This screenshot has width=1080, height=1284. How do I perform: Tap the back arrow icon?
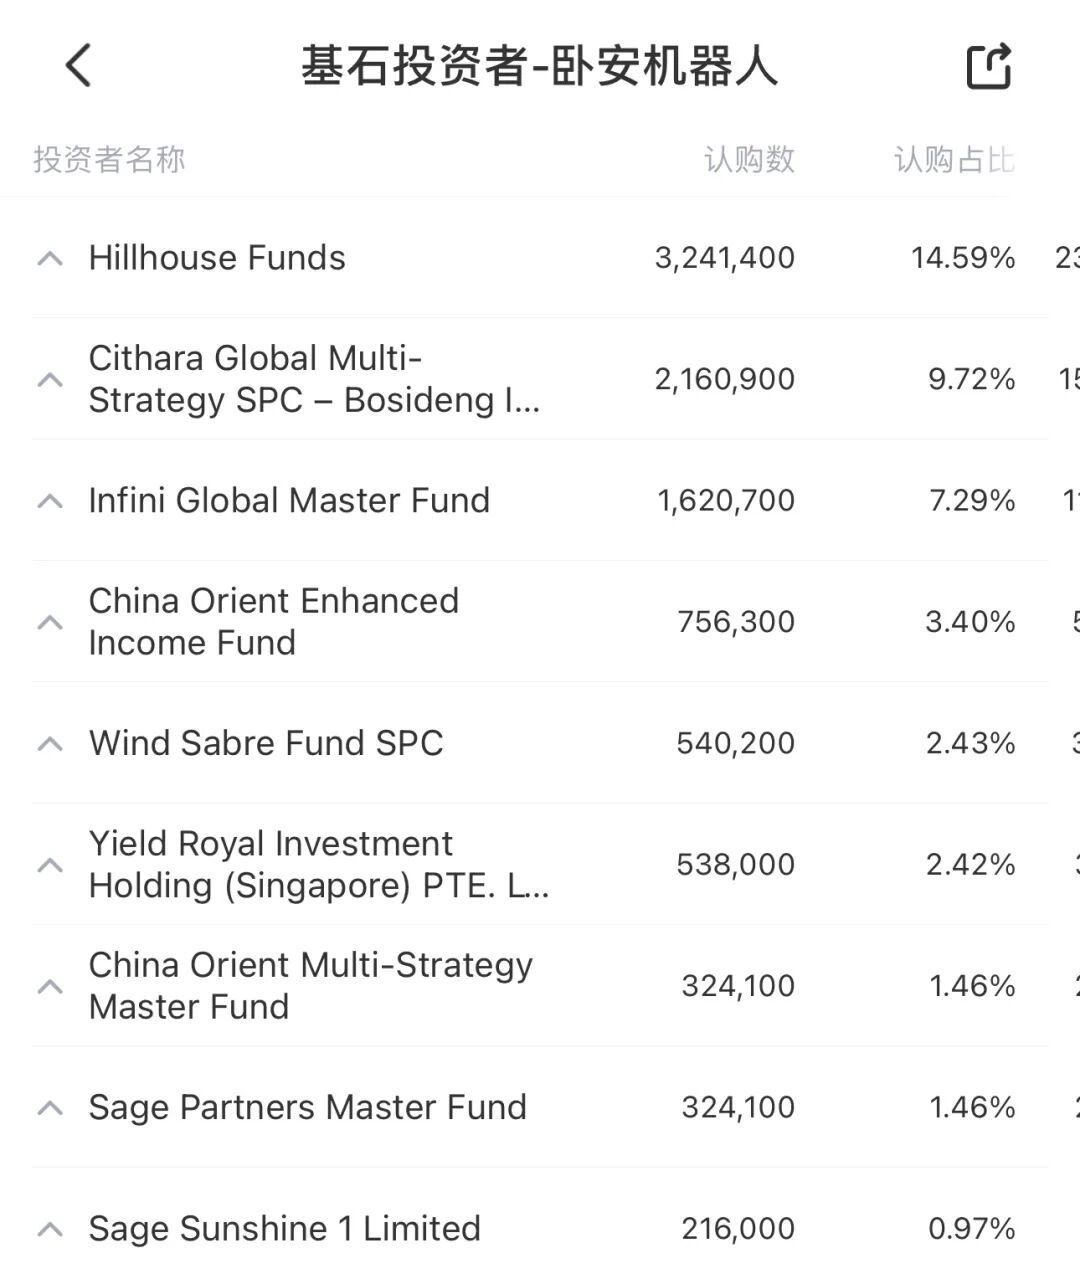pyautogui.click(x=78, y=66)
